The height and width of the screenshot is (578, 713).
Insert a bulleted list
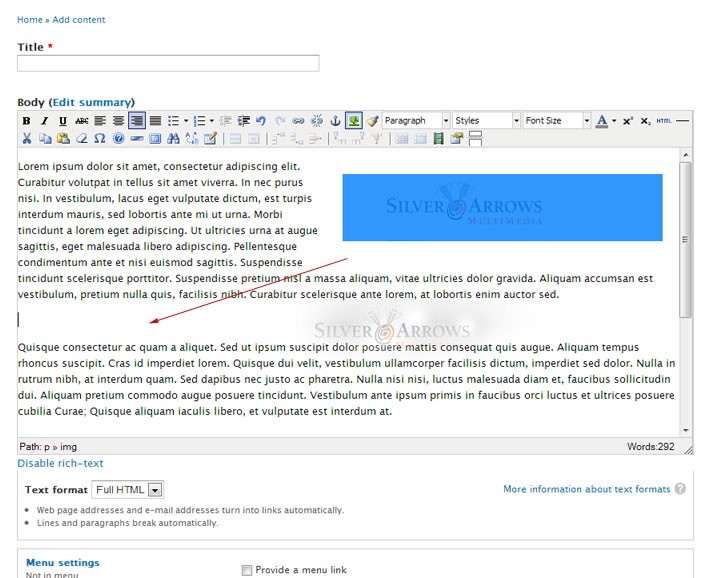(173, 121)
